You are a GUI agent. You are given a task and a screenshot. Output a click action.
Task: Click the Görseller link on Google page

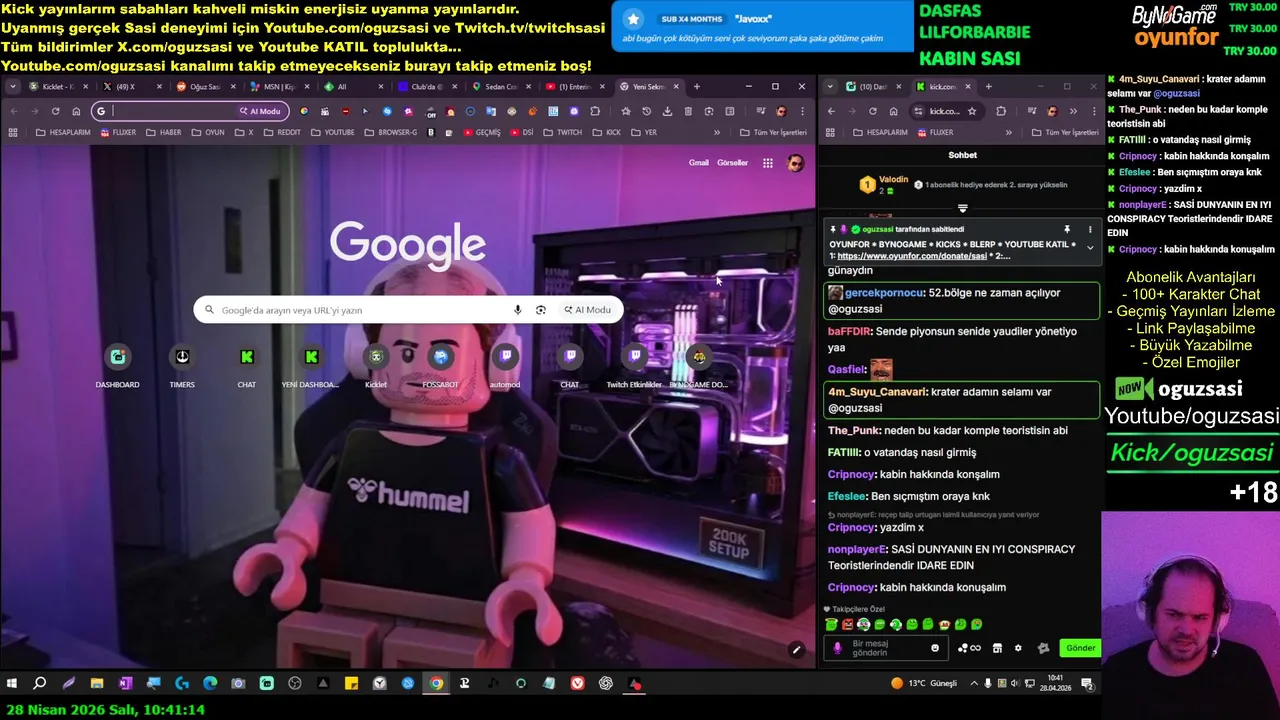pos(732,163)
